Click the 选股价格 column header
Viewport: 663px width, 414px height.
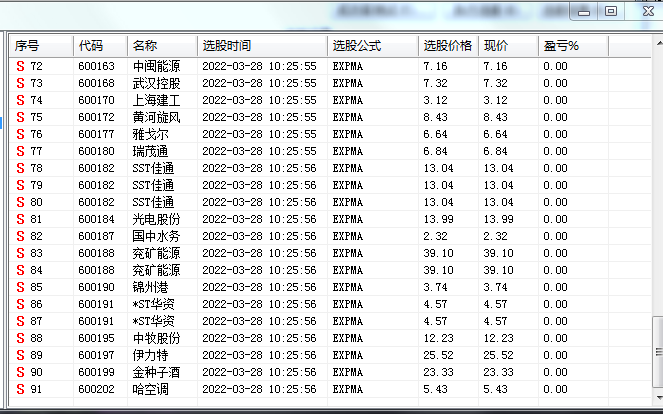pyautogui.click(x=449, y=46)
